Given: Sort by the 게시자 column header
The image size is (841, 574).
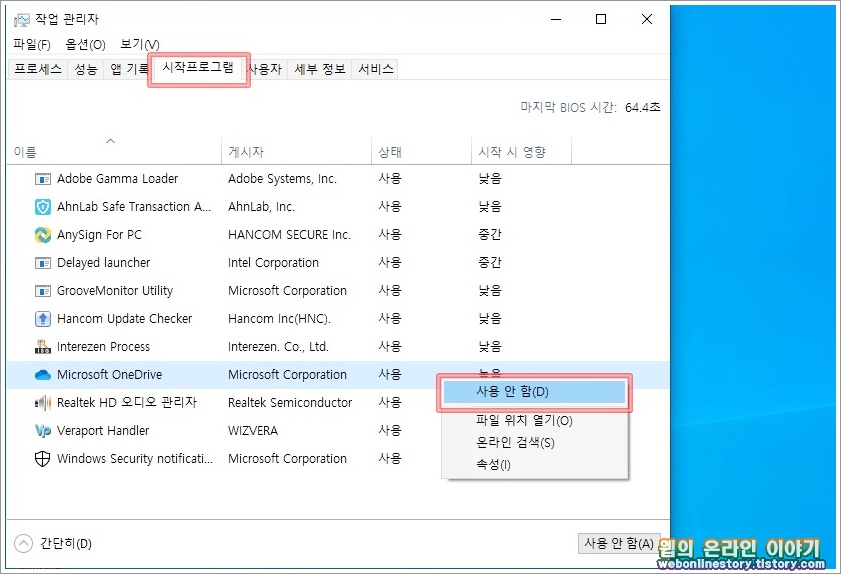Looking at the screenshot, I should coord(296,151).
